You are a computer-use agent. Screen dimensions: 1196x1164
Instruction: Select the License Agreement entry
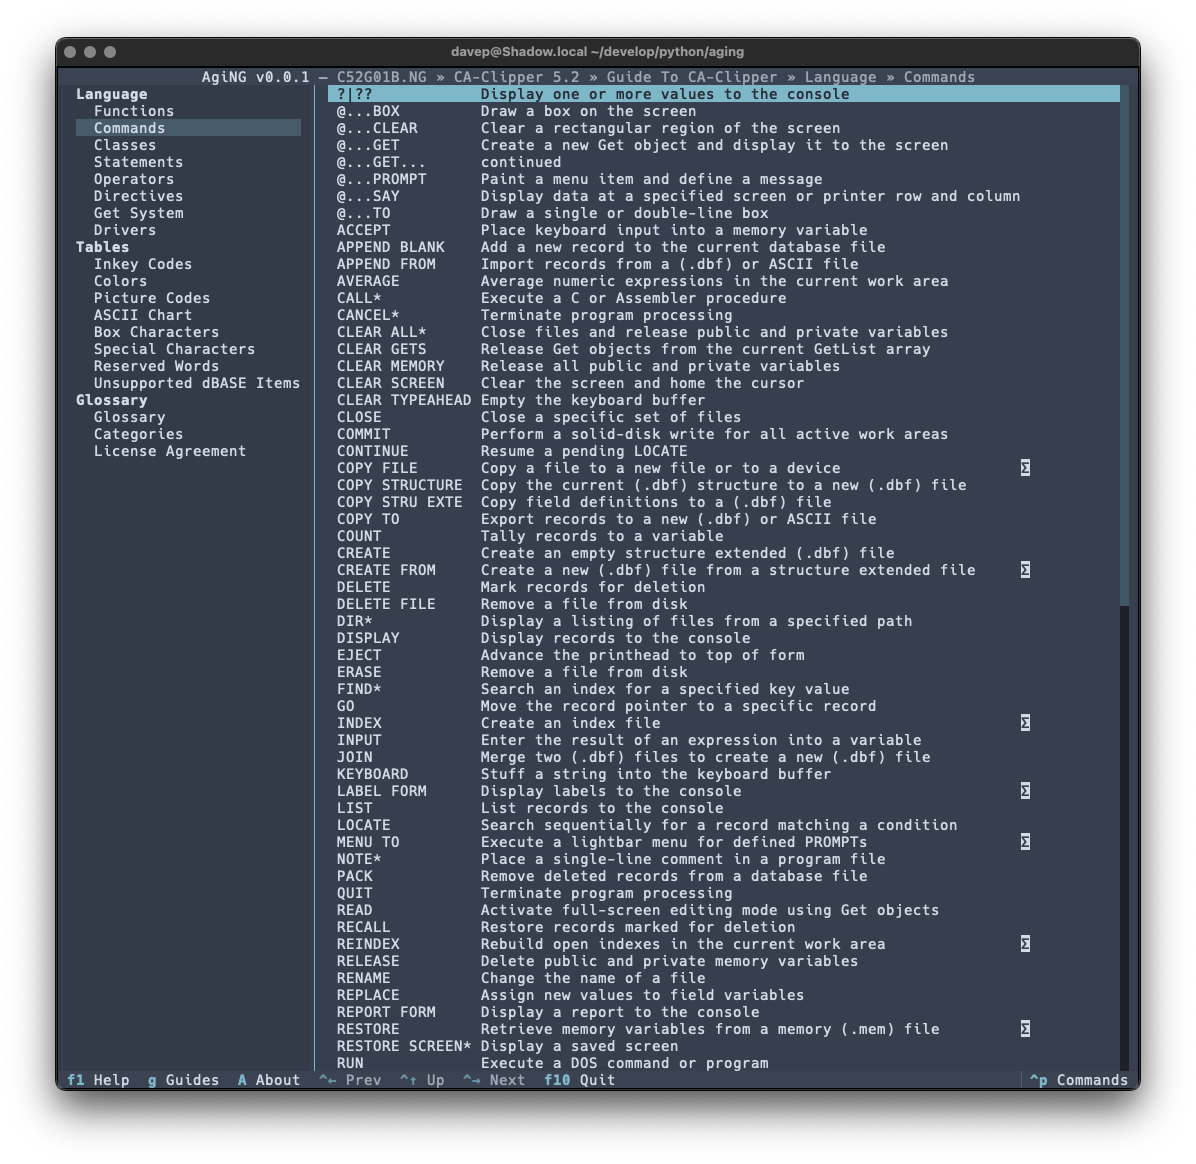coord(170,451)
